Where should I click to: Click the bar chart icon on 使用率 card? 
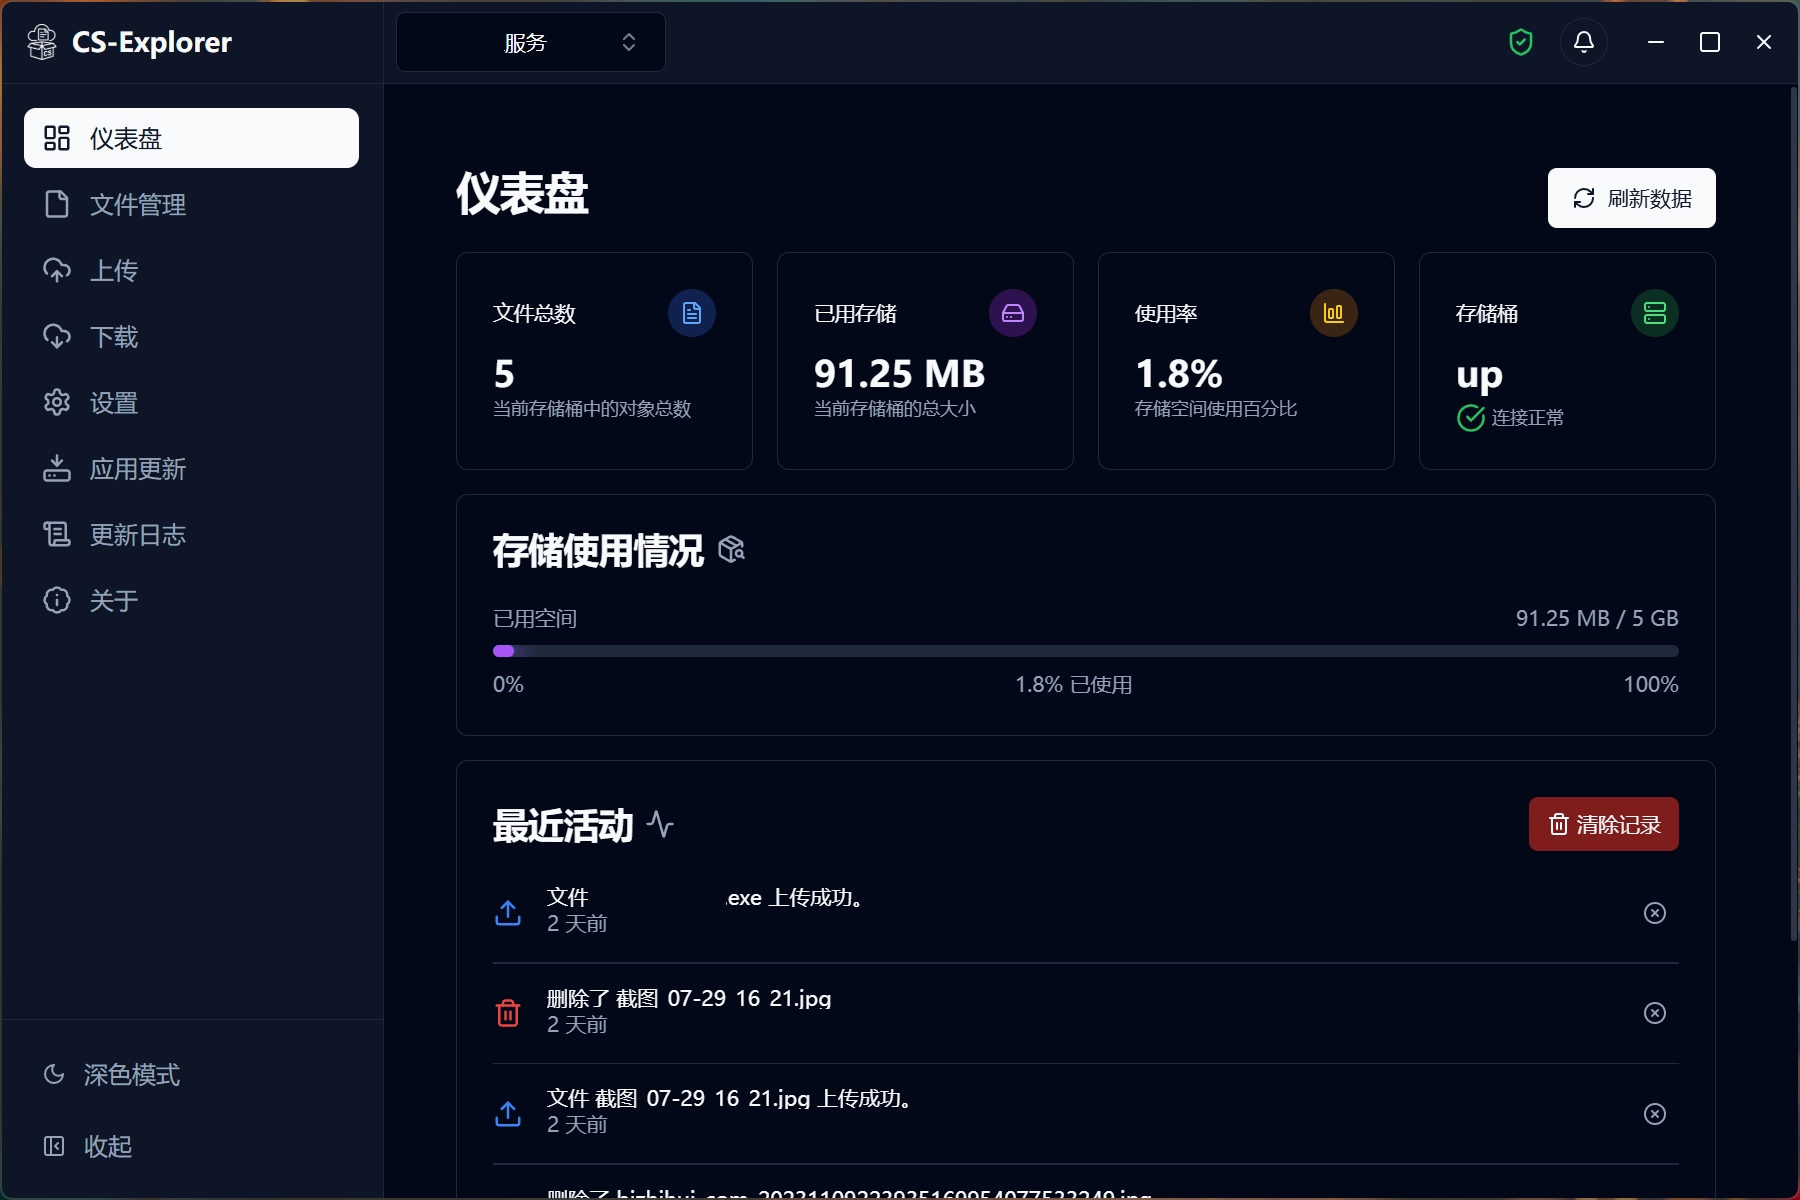pyautogui.click(x=1334, y=313)
